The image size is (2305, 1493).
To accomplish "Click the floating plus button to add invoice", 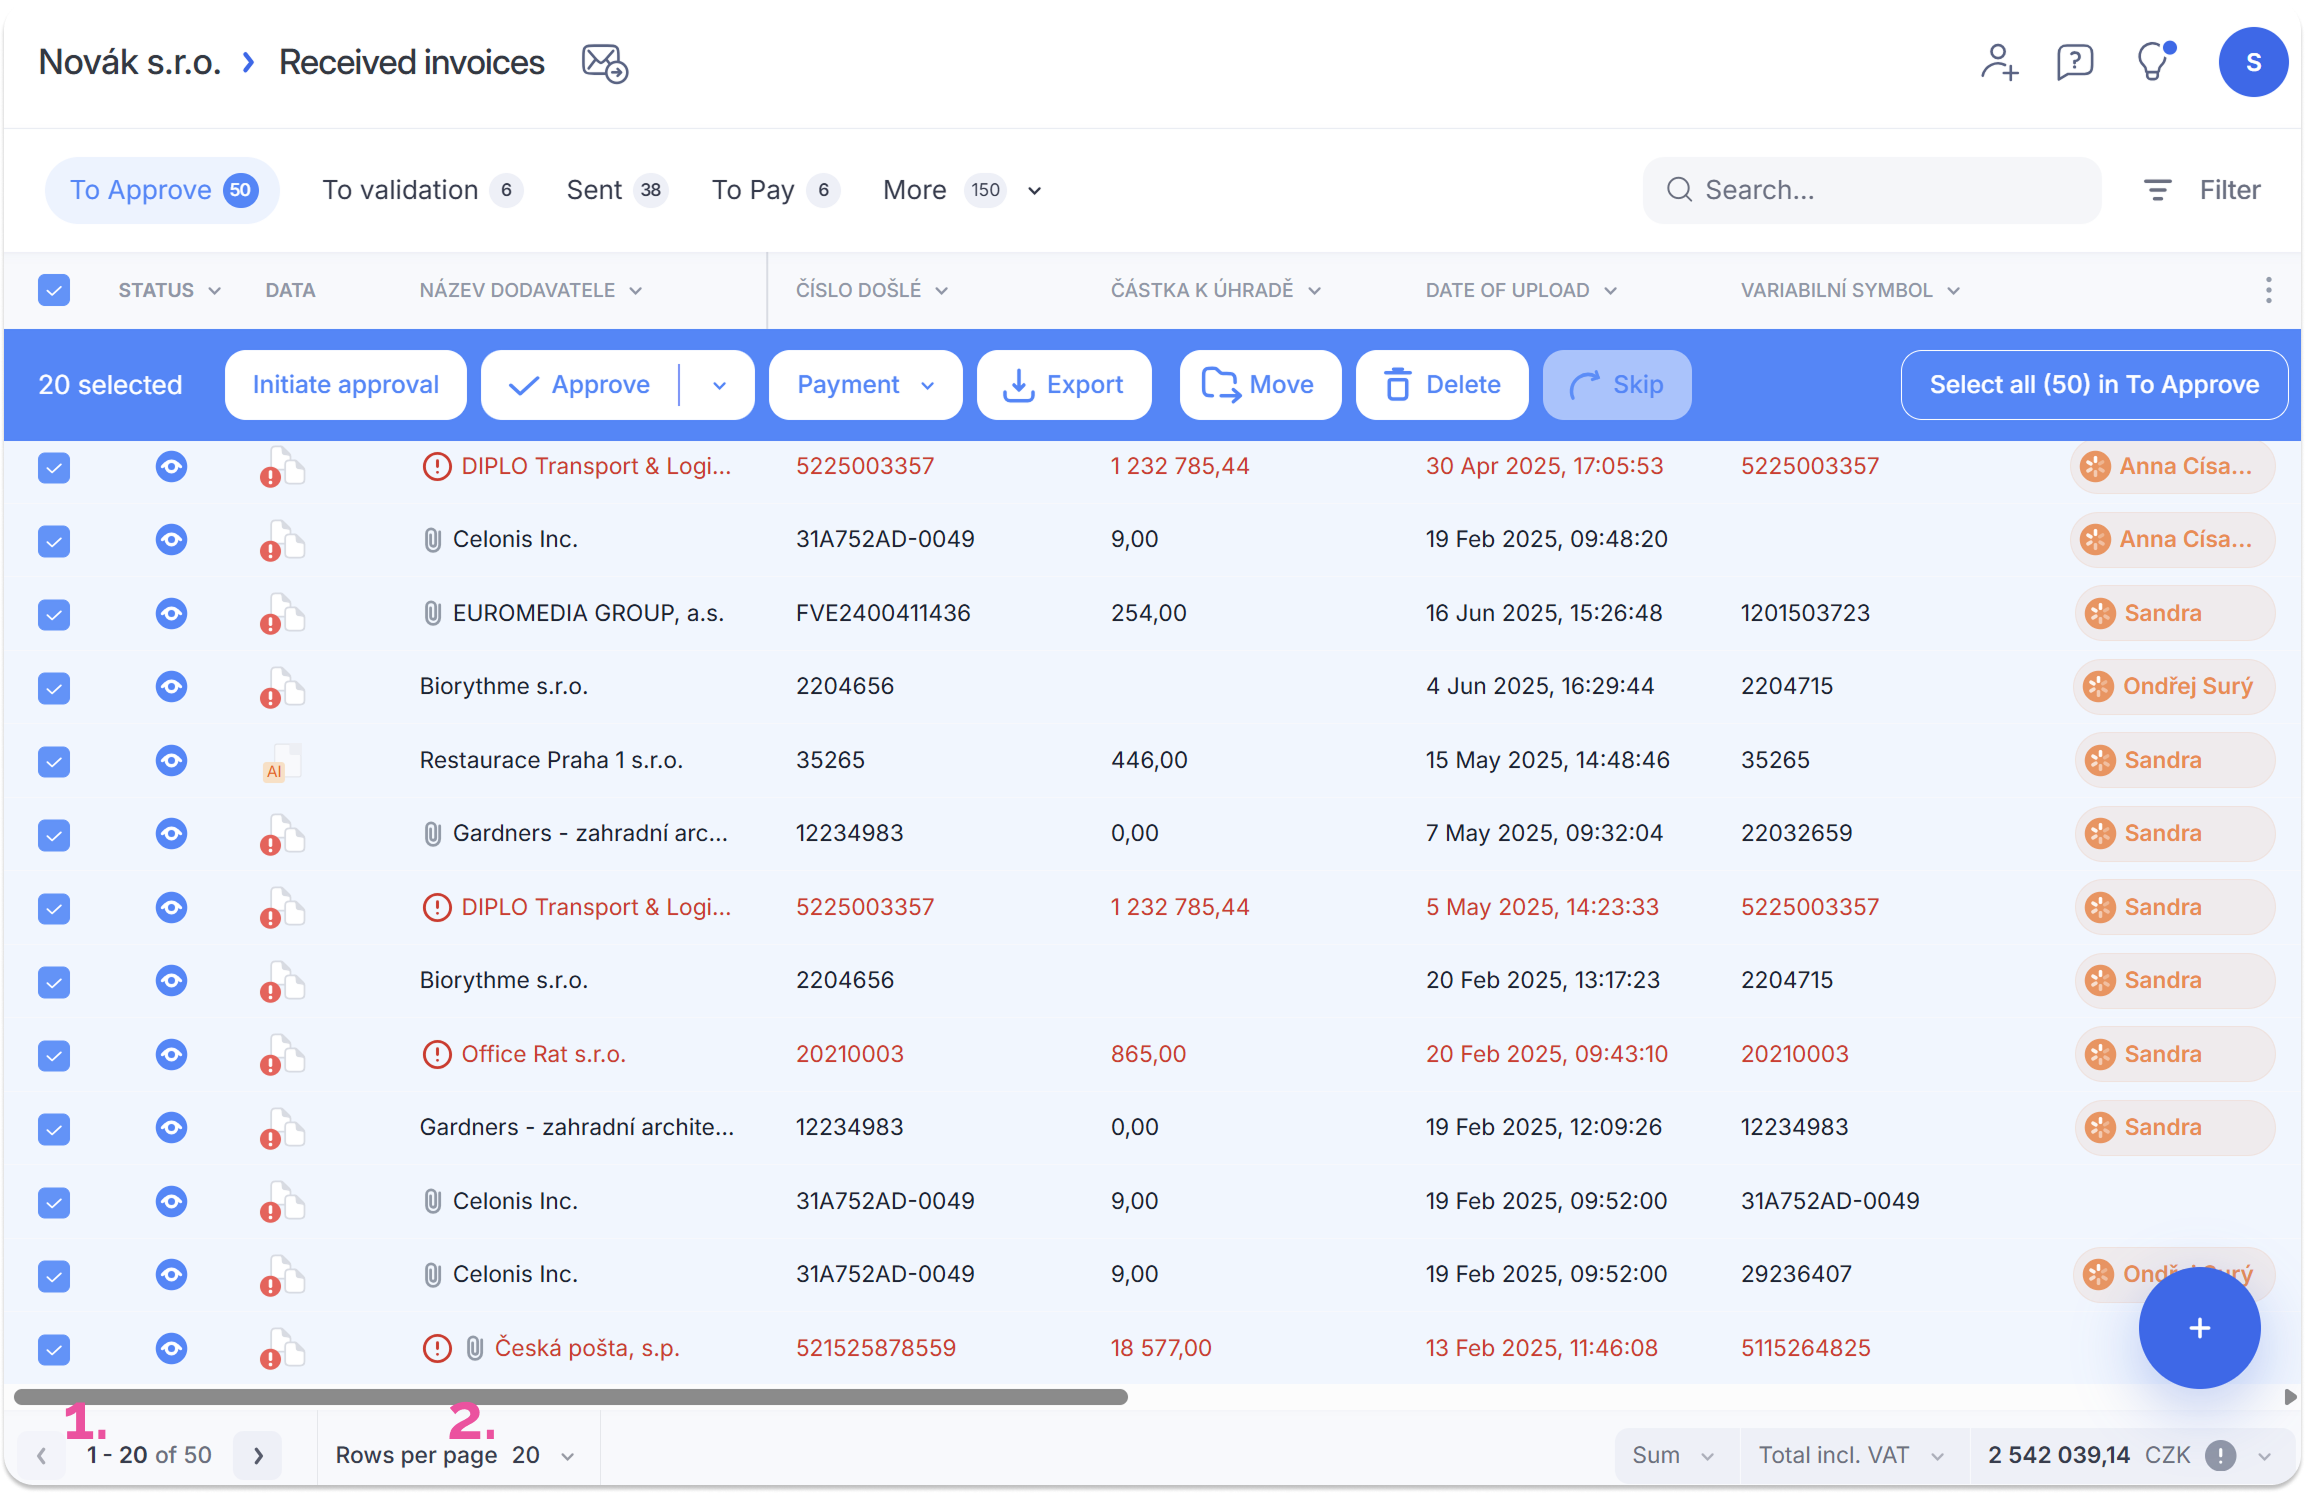I will tap(2200, 1328).
